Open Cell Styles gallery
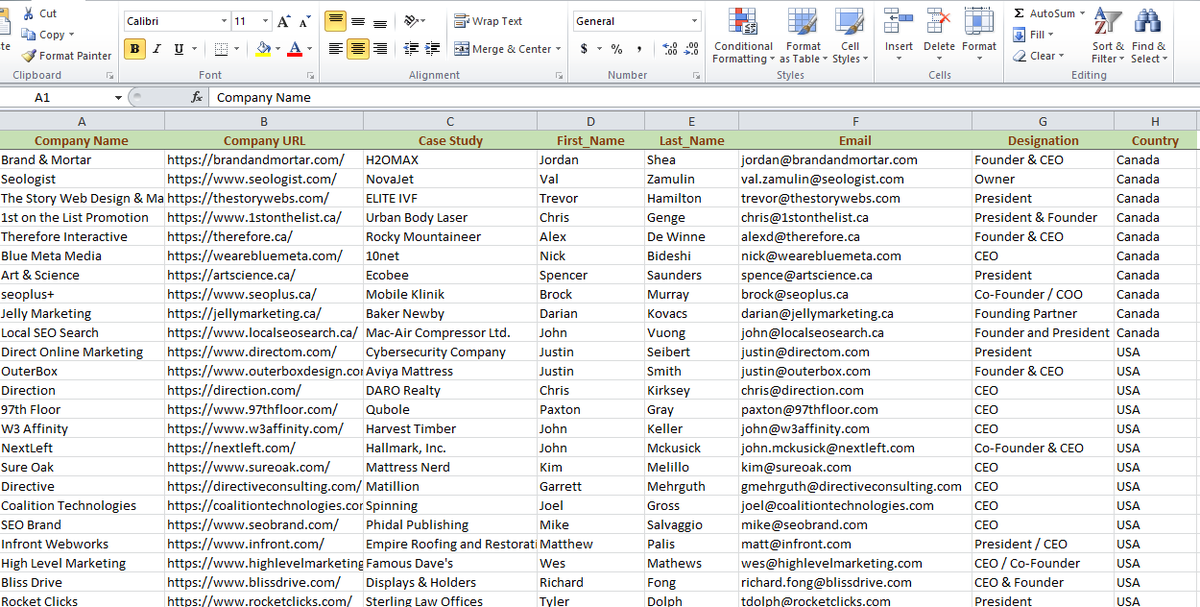The width and height of the screenshot is (1200, 607). tap(849, 35)
